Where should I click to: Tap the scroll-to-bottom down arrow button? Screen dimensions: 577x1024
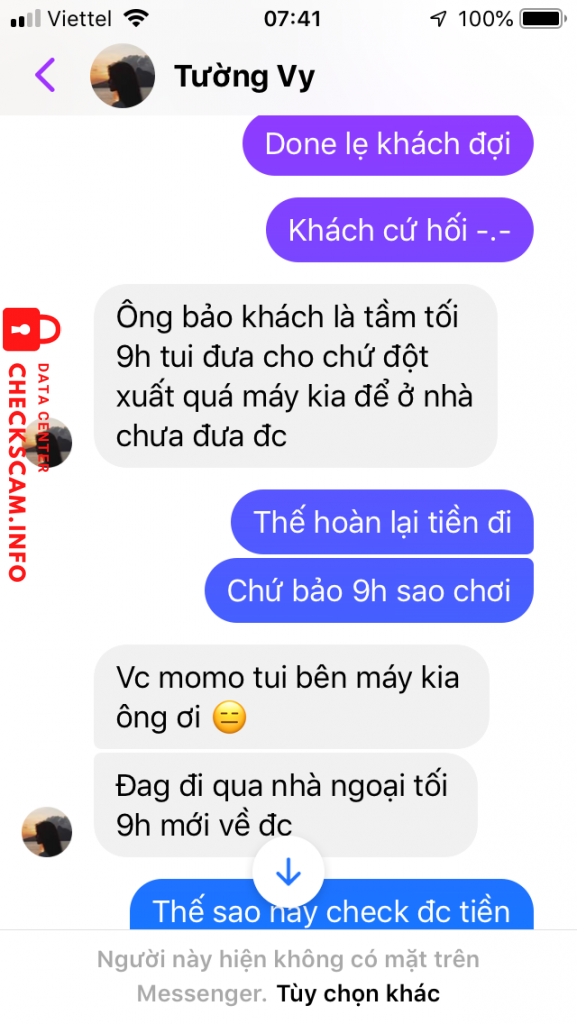pos(288,872)
